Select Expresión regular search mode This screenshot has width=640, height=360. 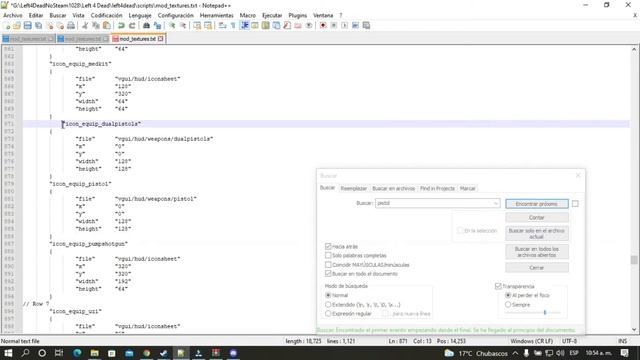click(x=328, y=313)
